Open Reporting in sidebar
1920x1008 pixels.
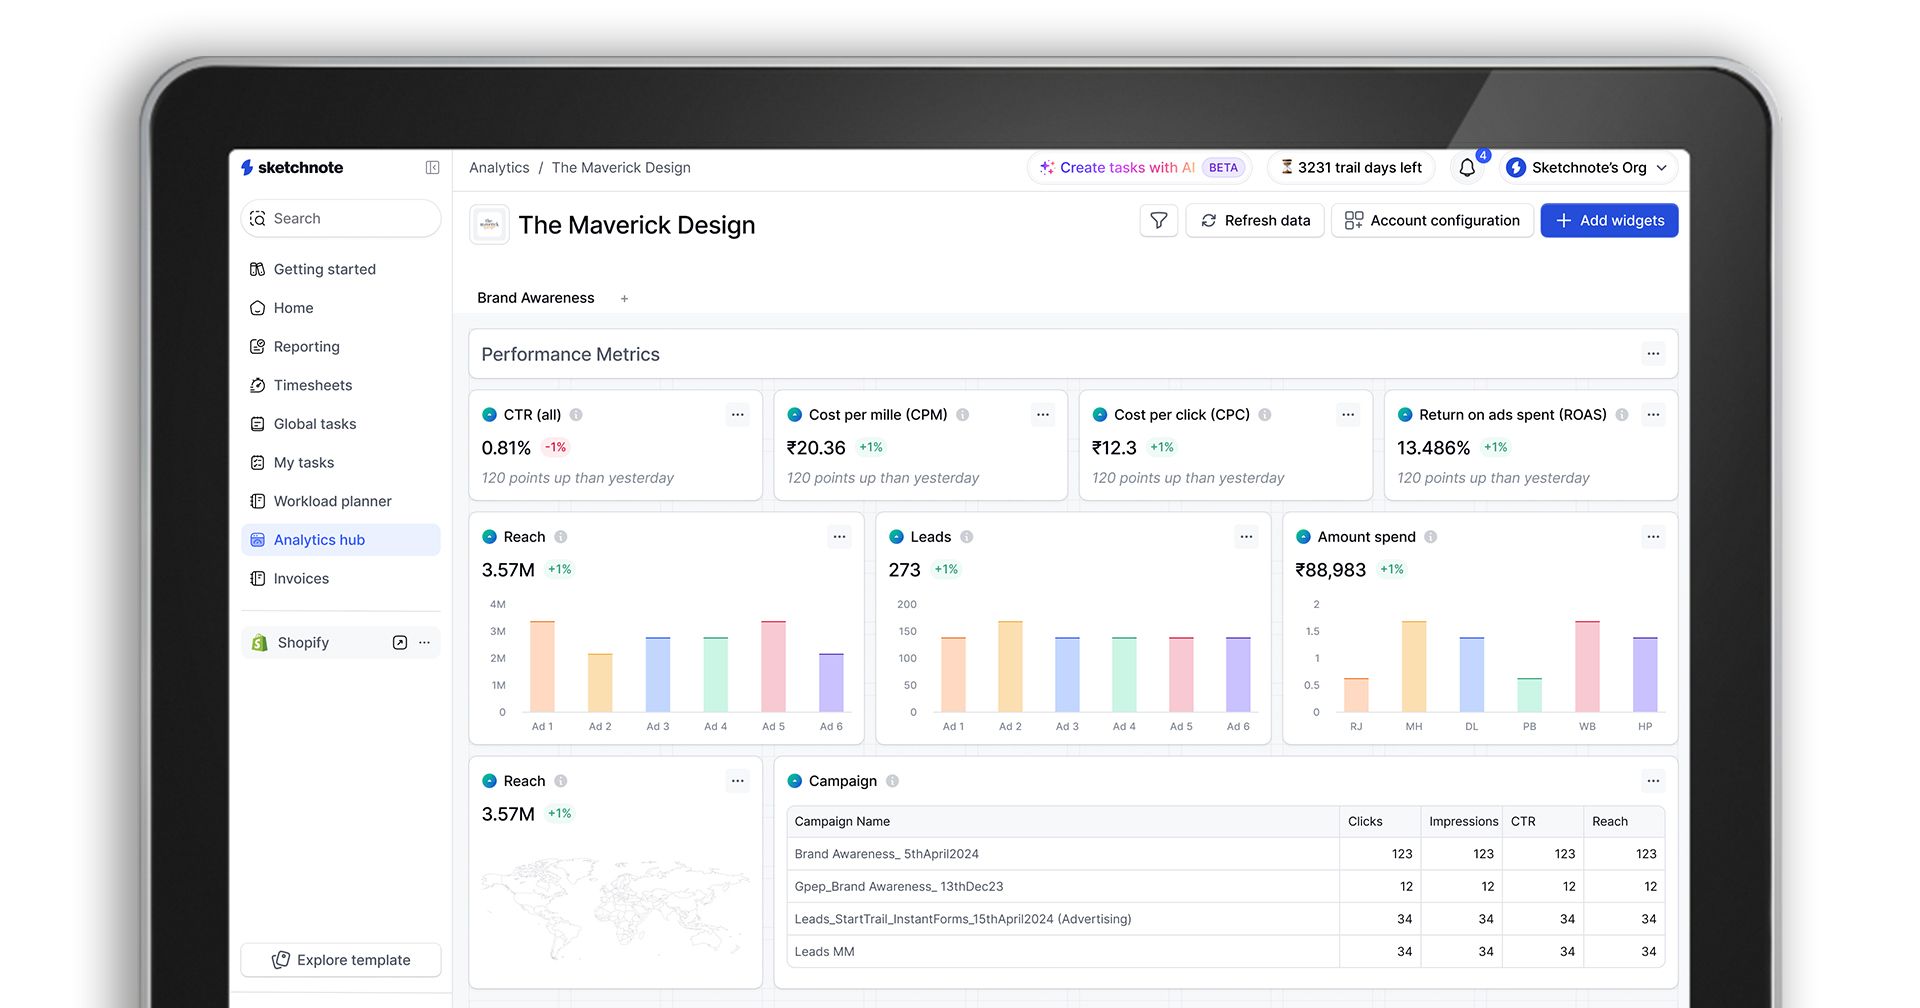click(340, 347)
